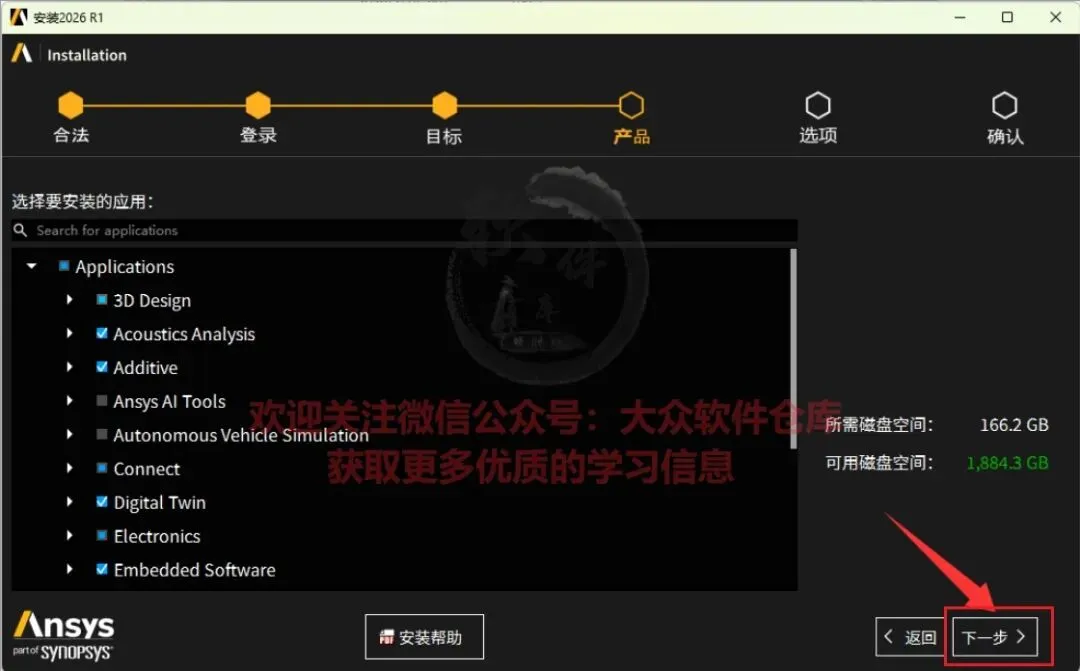Uncheck the Embedded Software checkbox
Image resolution: width=1080 pixels, height=671 pixels.
[102, 570]
